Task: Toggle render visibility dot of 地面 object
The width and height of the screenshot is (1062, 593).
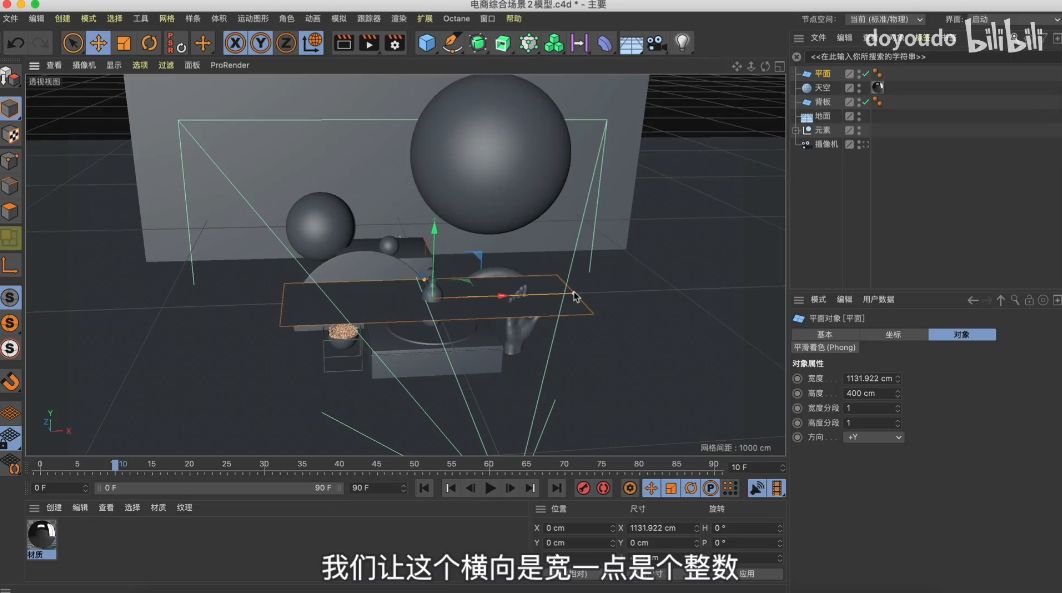Action: pyautogui.click(x=859, y=119)
